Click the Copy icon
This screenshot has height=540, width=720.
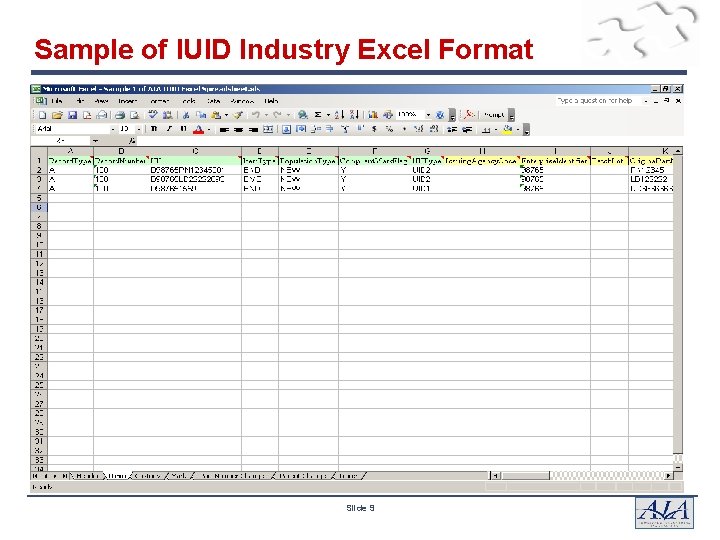pos(201,115)
